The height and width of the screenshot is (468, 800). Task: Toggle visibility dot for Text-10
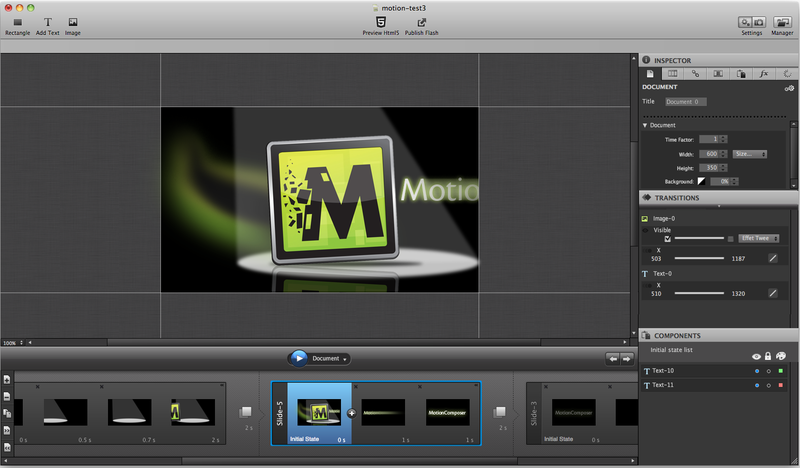coord(757,371)
